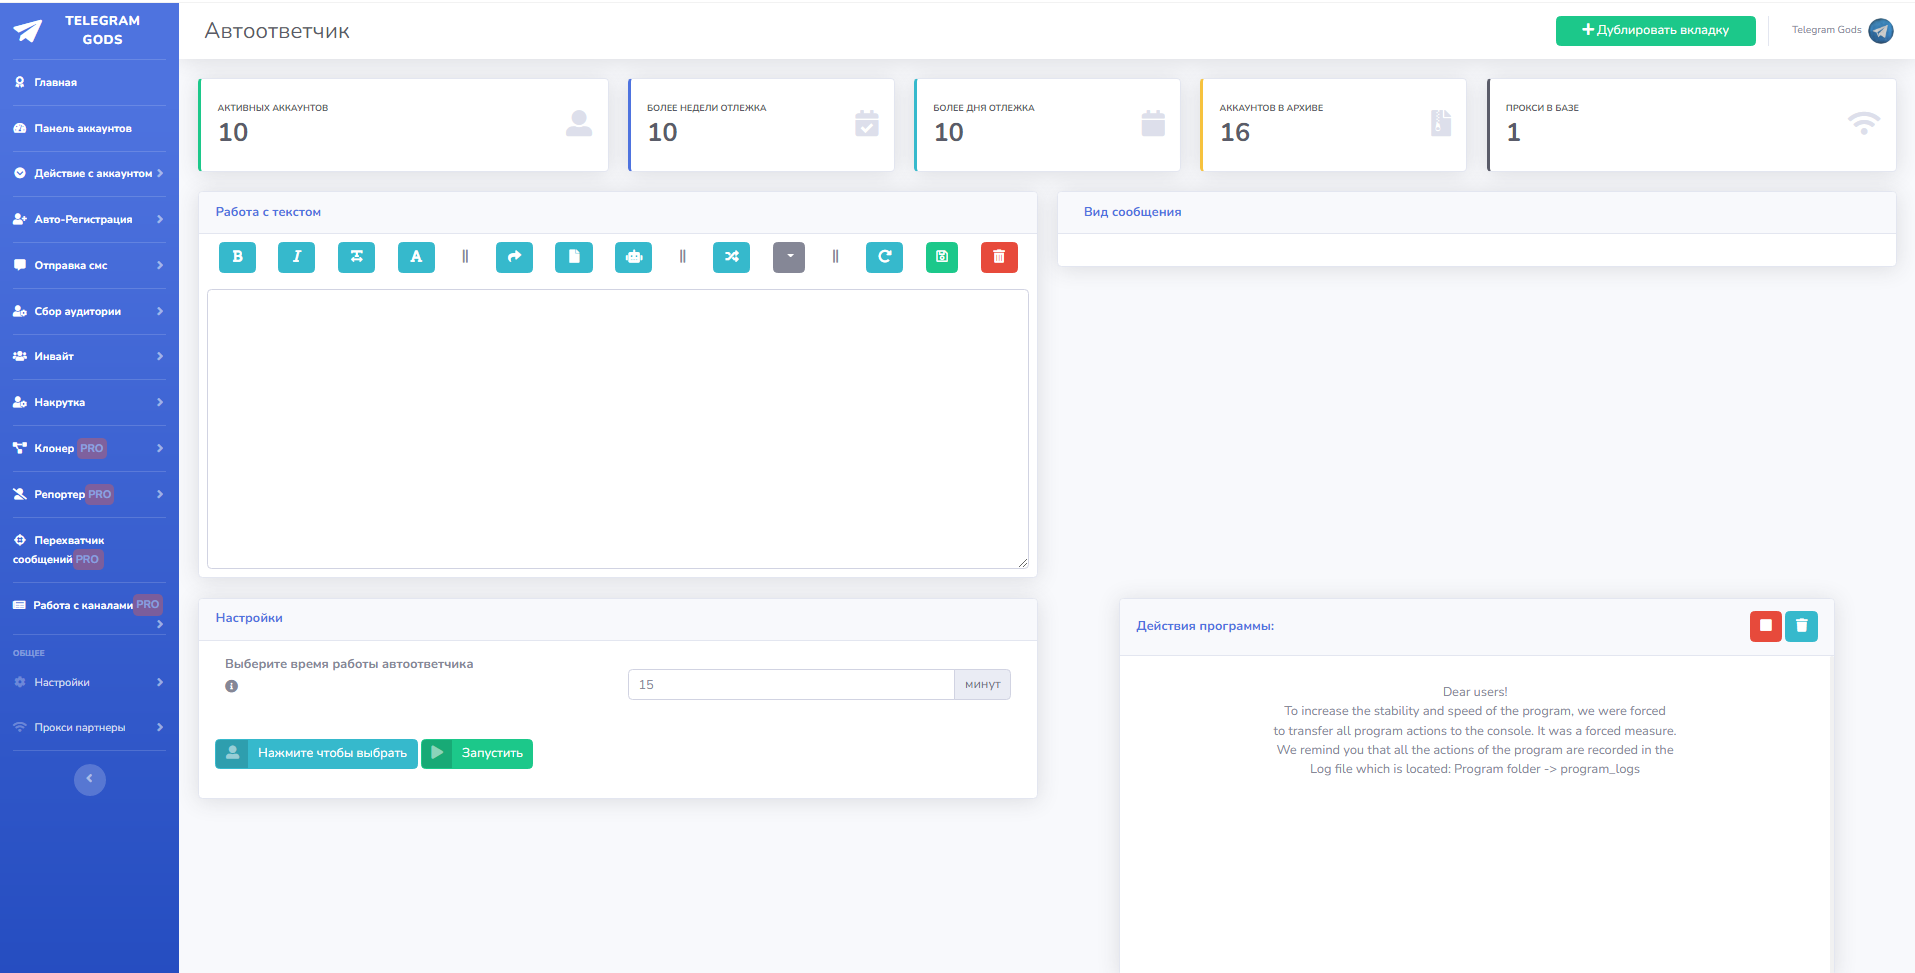Open Прокси партнеры in the sidebar
Image resolution: width=1915 pixels, height=973 pixels.
89,728
